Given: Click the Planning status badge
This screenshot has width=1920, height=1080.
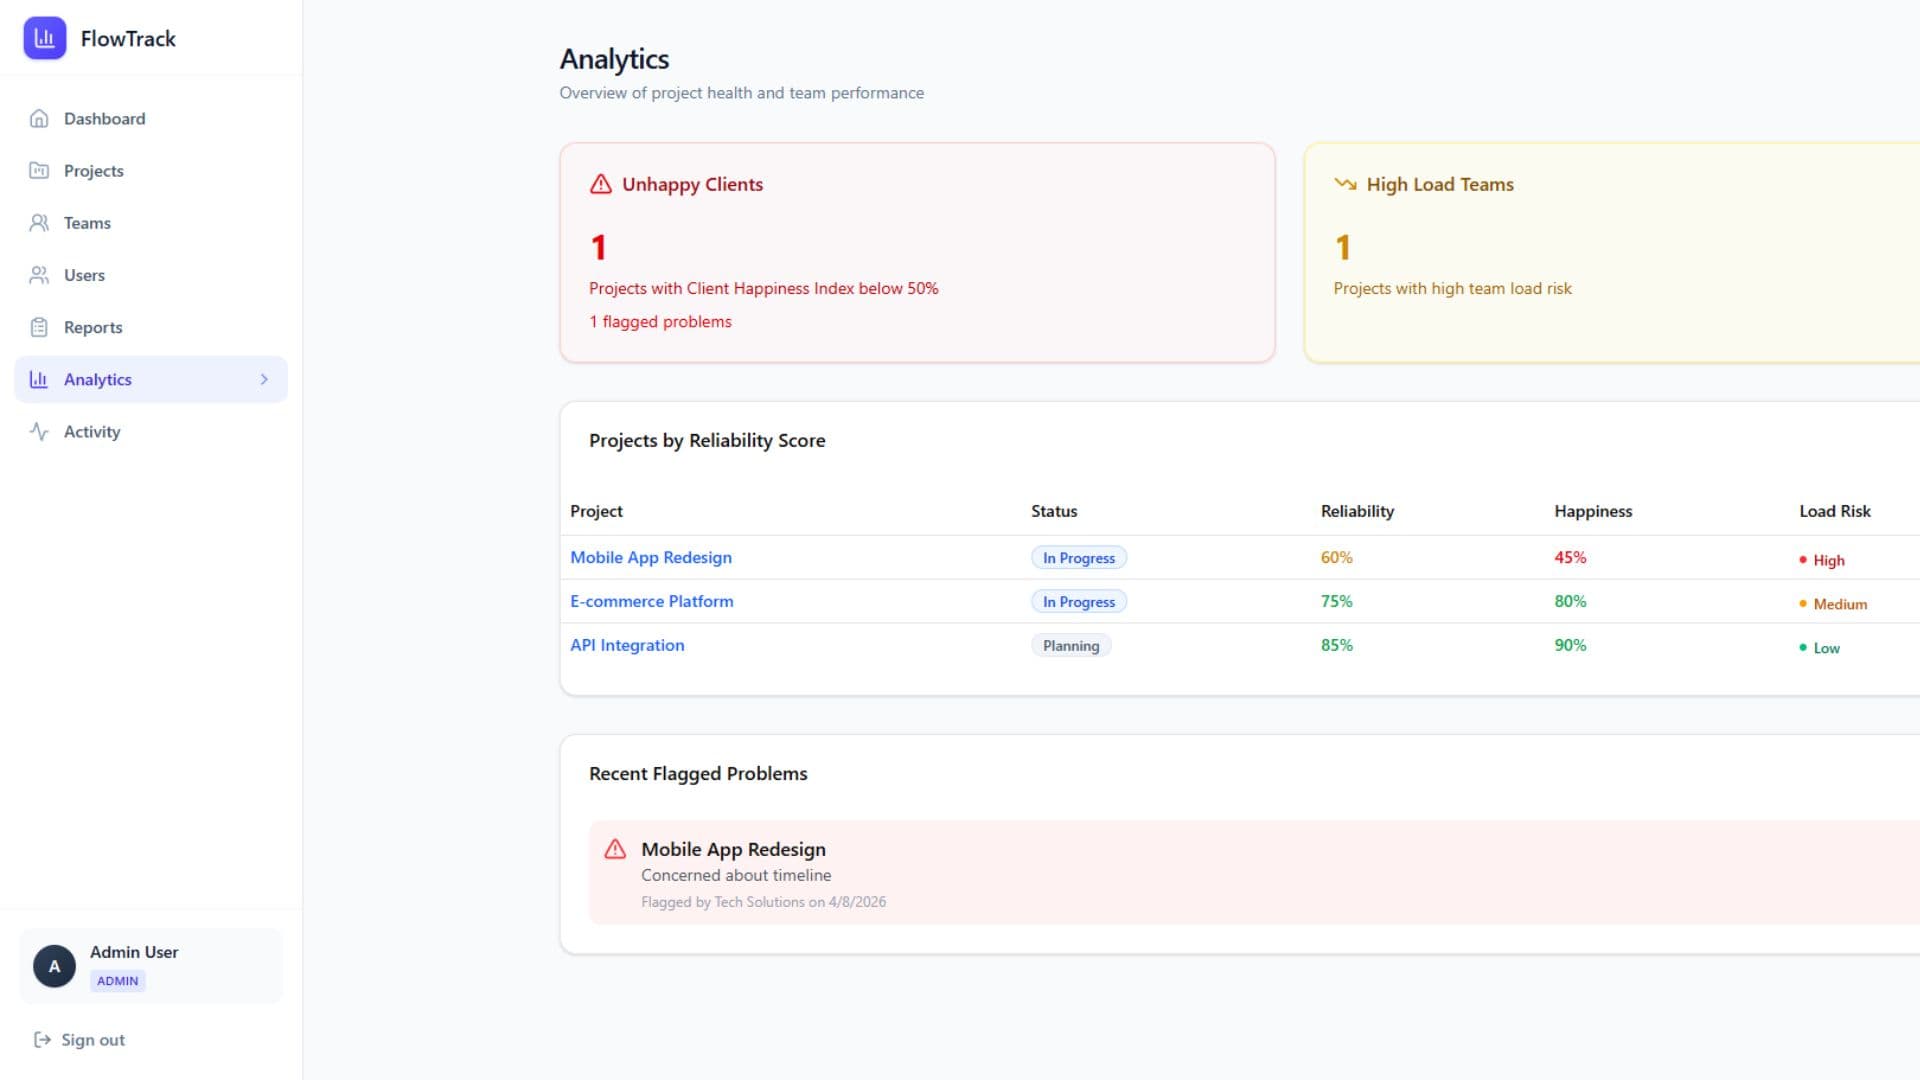Looking at the screenshot, I should coord(1071,646).
